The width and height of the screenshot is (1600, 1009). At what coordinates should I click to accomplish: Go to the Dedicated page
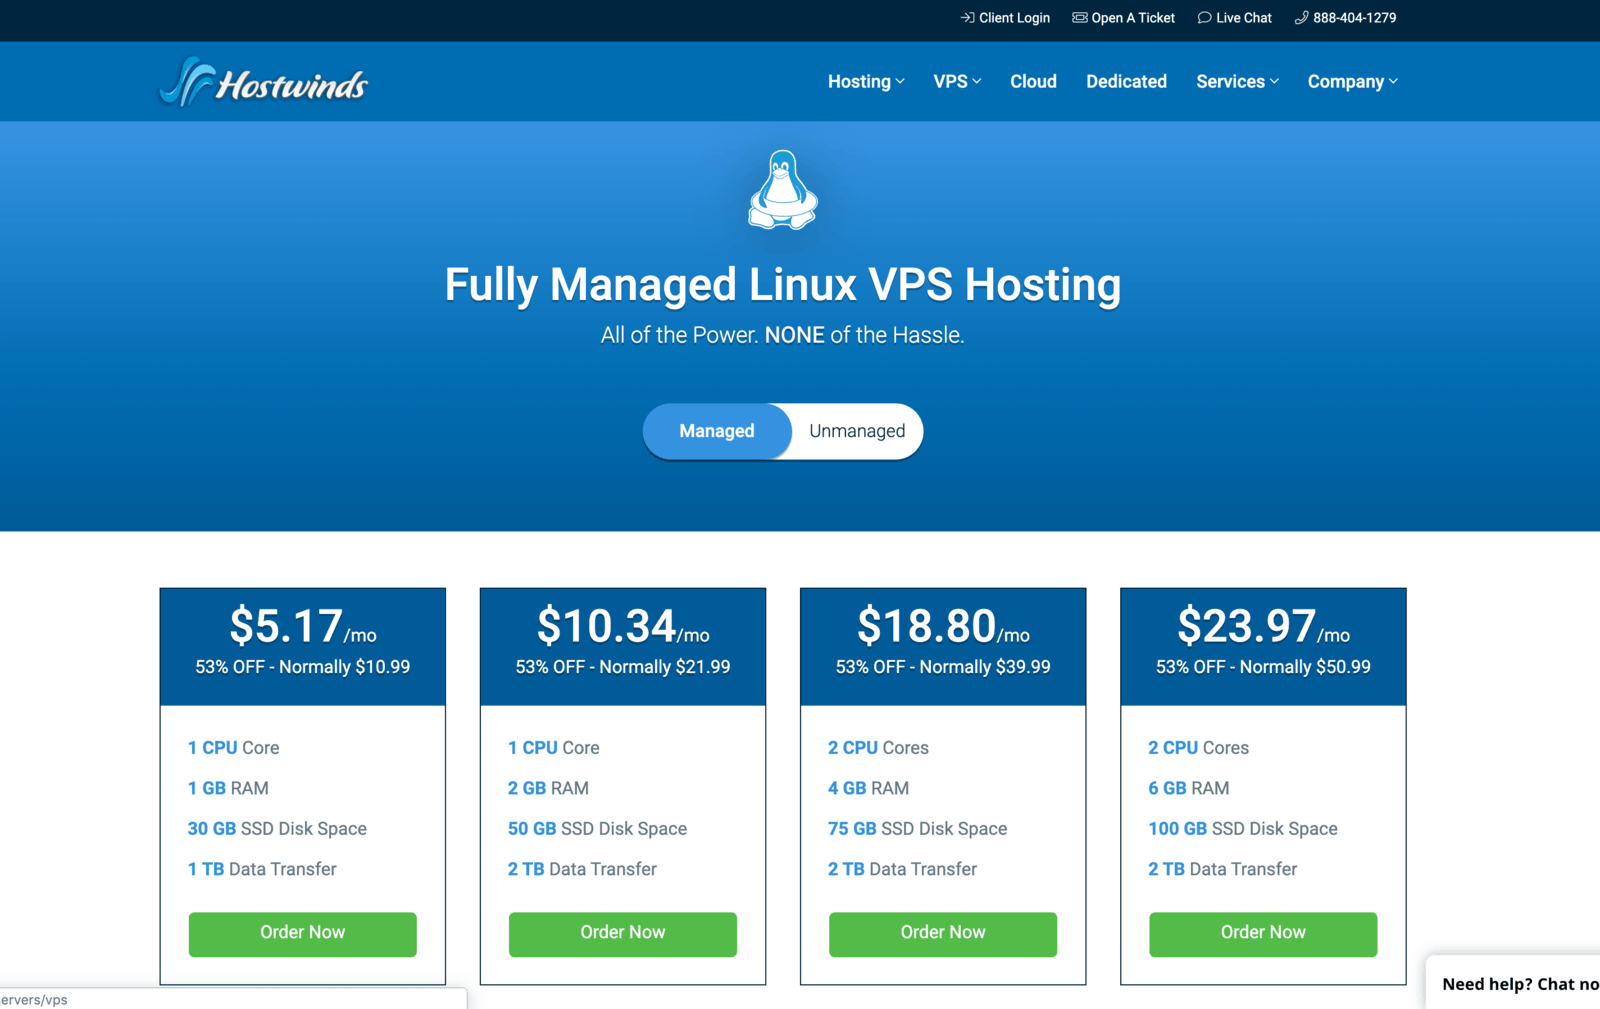click(1126, 82)
